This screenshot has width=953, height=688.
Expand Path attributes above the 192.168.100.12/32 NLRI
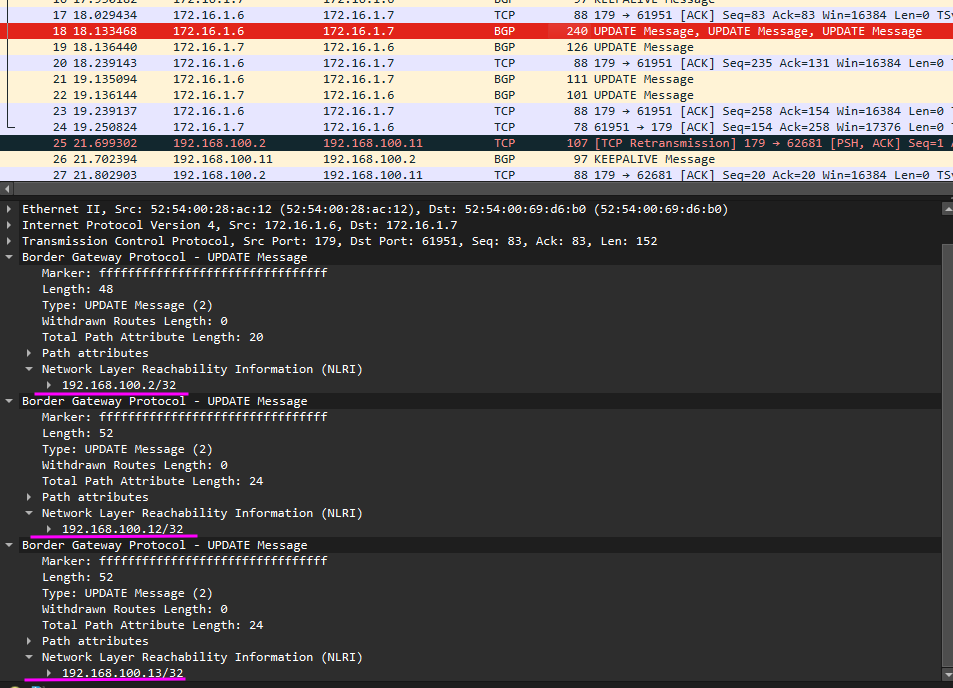click(29, 497)
